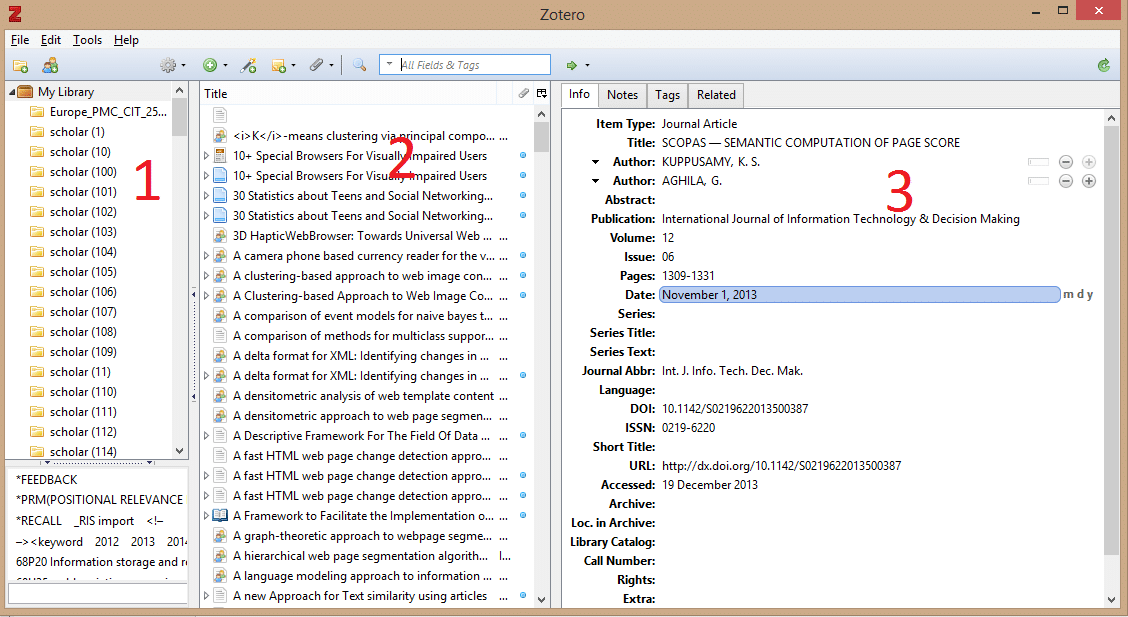Click the green New Item button

pos(211,66)
